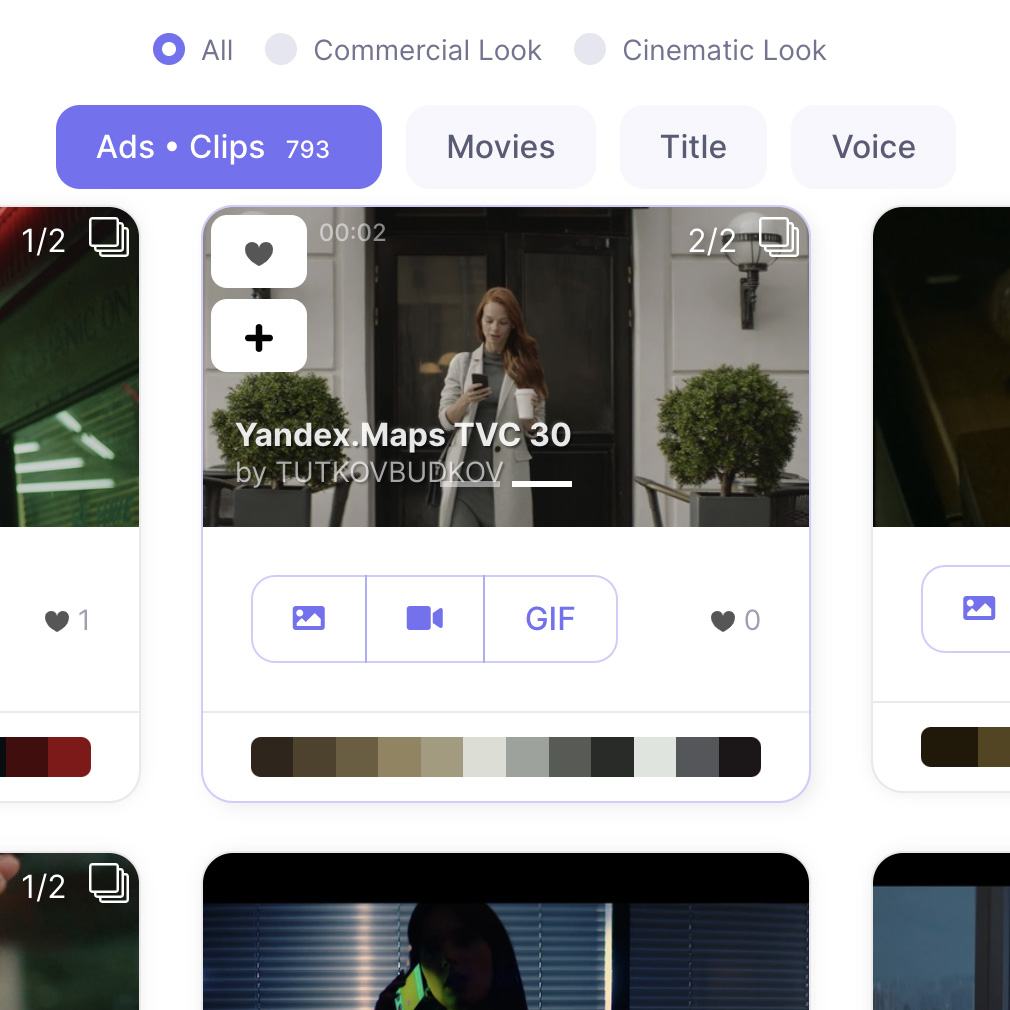Select the darkest swatch on the right card palette

[949, 747]
